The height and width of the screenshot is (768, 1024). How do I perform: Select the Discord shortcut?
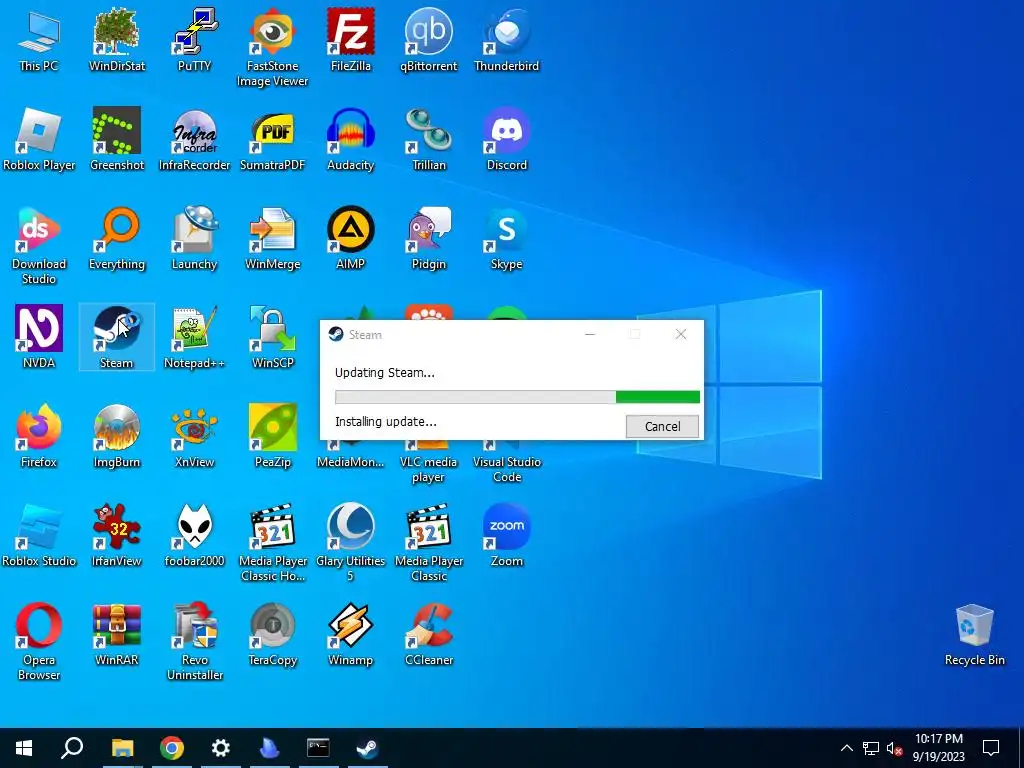pos(507,140)
